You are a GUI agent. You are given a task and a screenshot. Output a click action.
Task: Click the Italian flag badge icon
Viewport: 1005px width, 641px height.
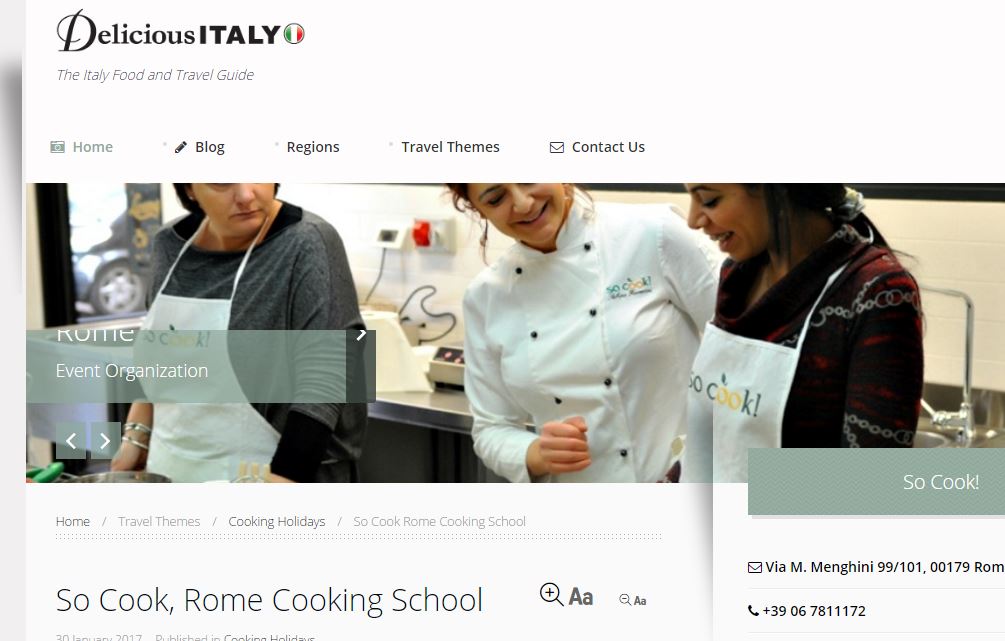pyautogui.click(x=294, y=34)
